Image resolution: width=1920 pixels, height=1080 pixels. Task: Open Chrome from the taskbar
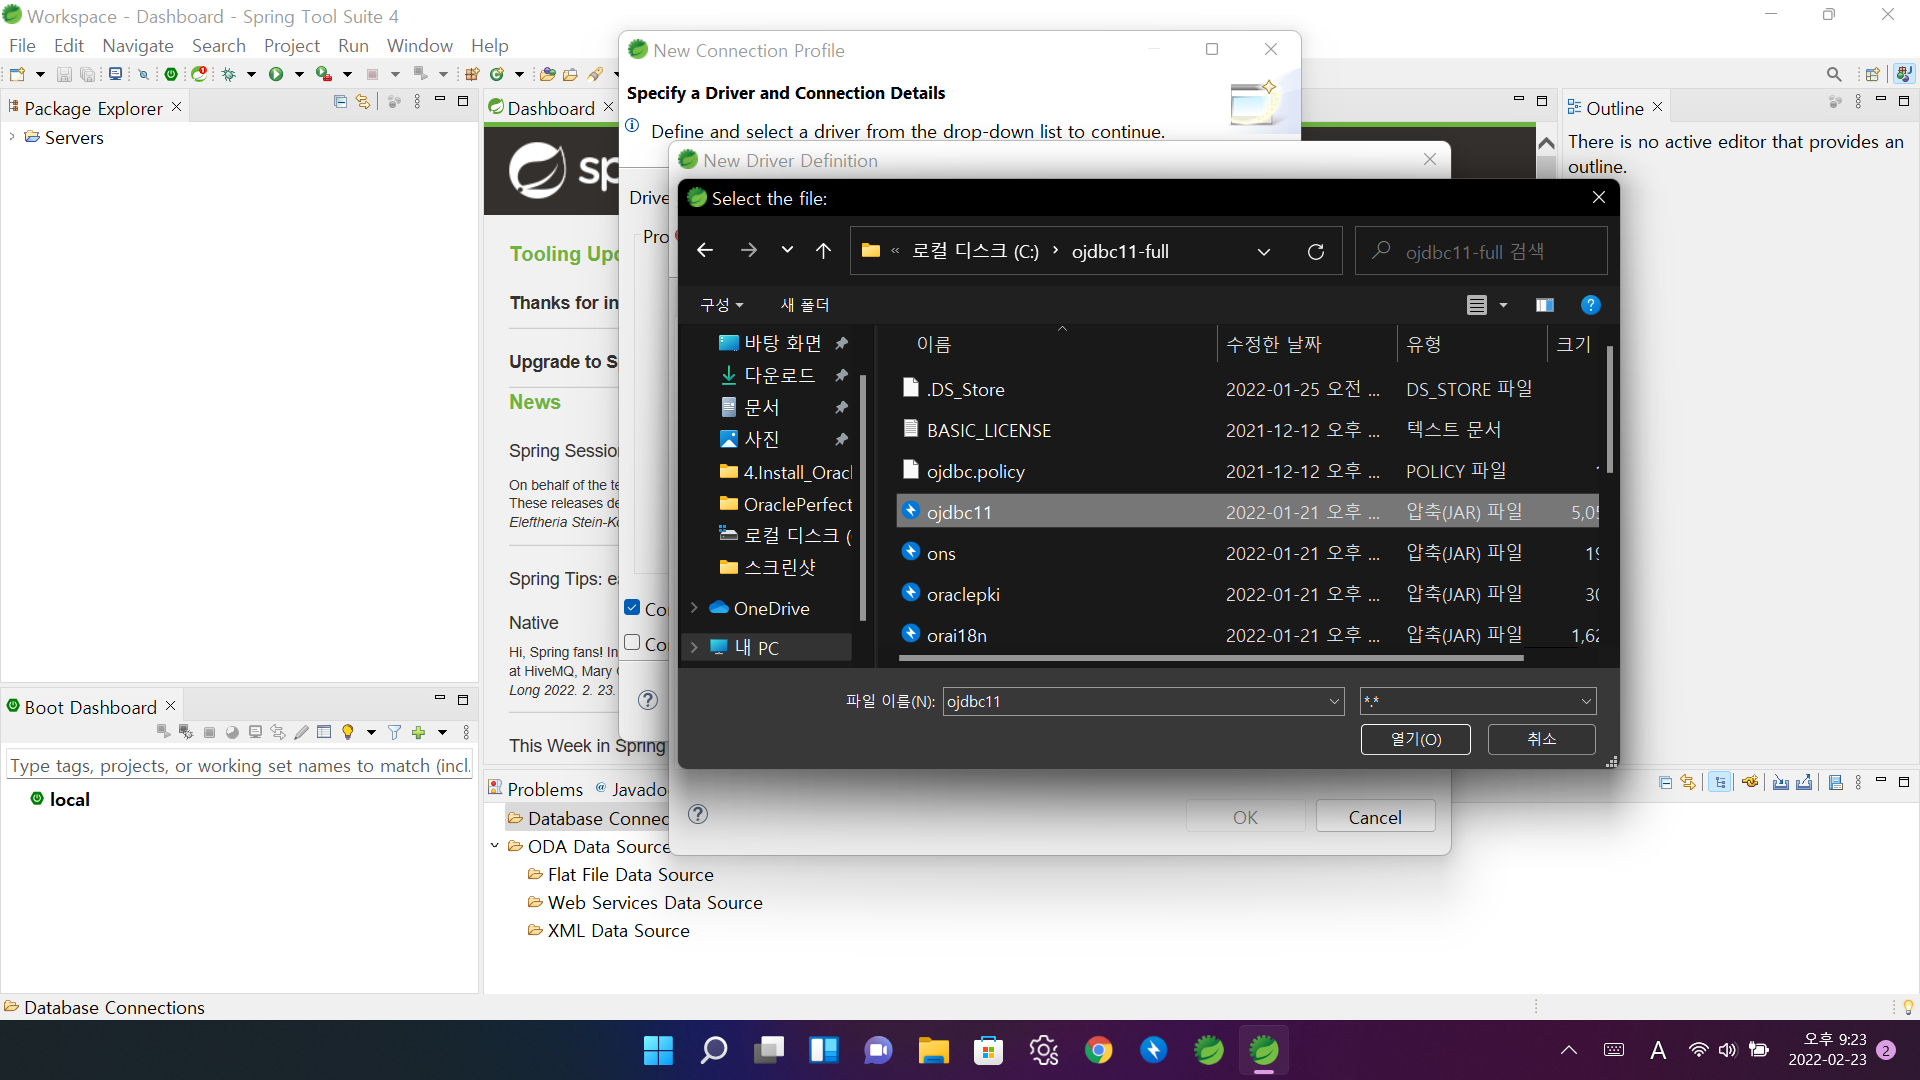click(x=1098, y=1050)
